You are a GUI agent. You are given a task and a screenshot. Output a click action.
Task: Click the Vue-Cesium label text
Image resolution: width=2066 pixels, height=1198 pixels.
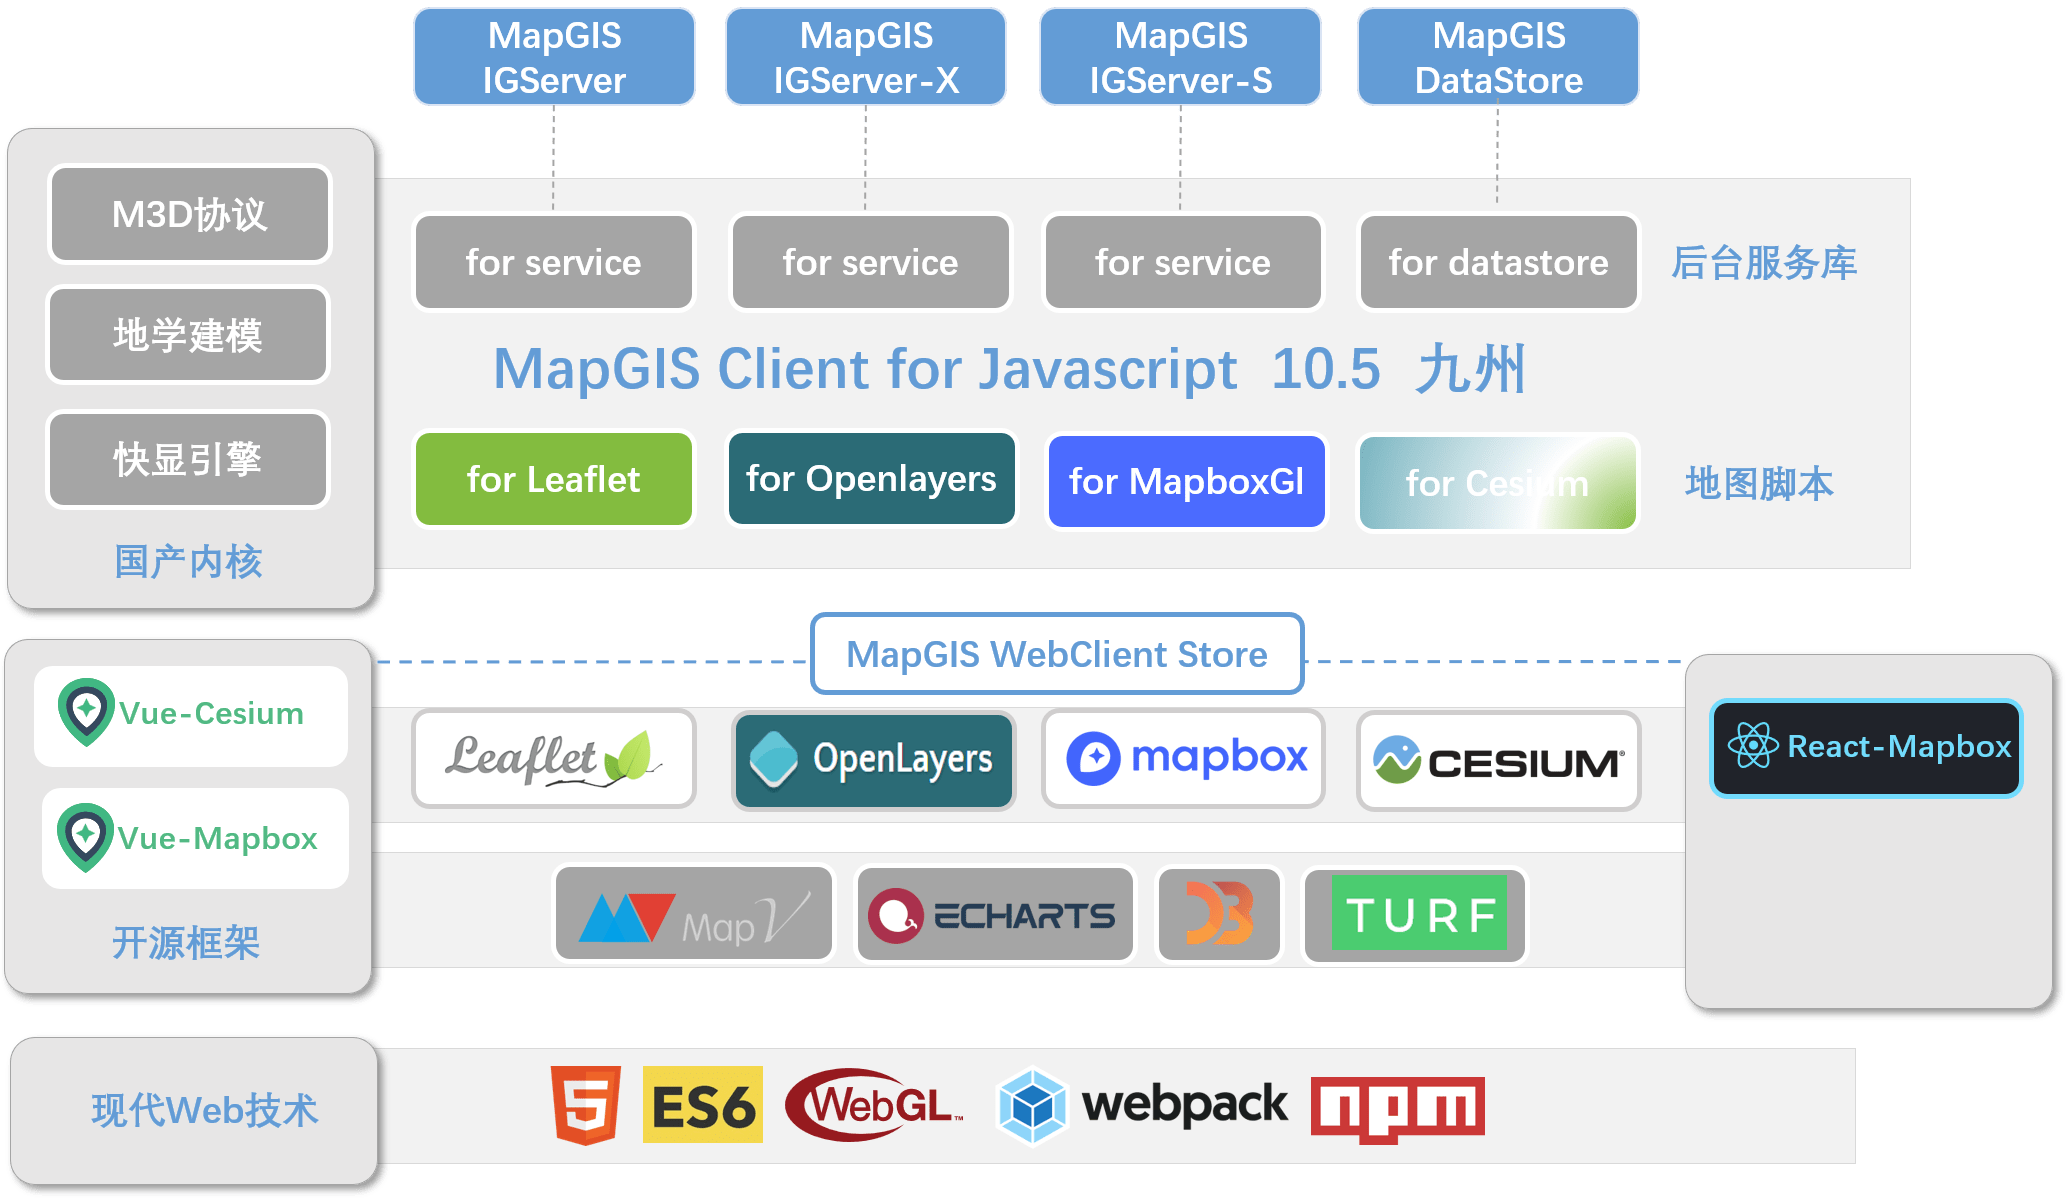tap(212, 713)
